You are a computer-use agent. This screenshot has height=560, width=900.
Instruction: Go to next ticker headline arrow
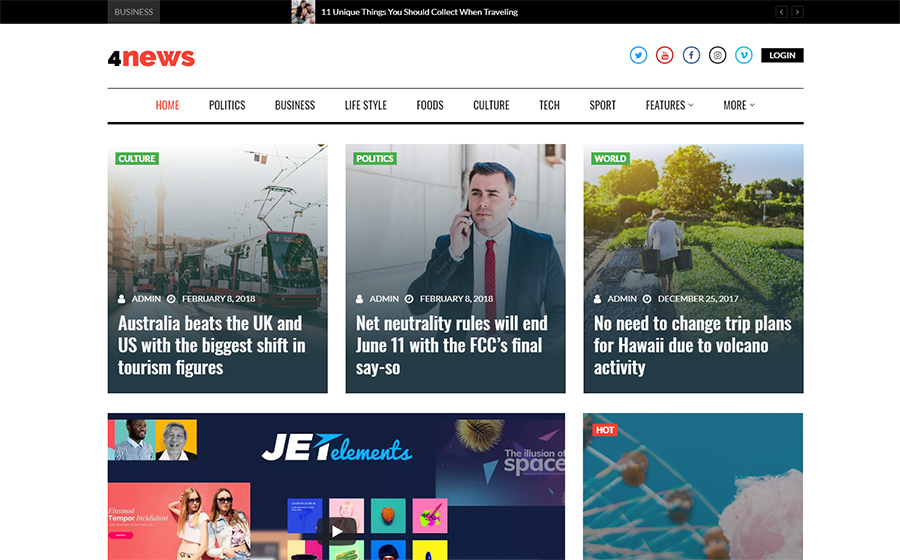pos(797,11)
